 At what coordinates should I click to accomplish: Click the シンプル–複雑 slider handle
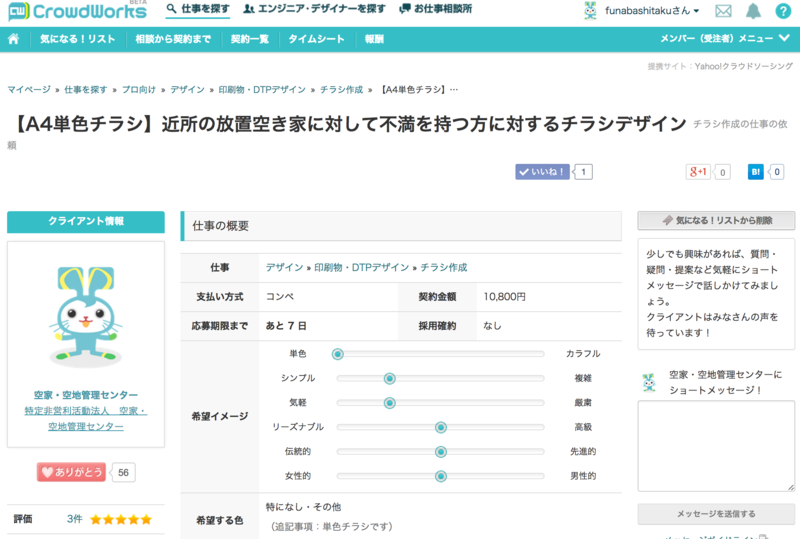pos(390,379)
